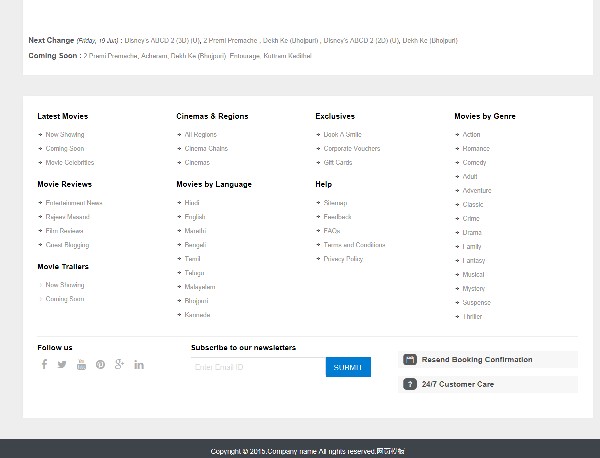Select Bhojpuri language link
The height and width of the screenshot is (458, 600).
pyautogui.click(x=196, y=301)
